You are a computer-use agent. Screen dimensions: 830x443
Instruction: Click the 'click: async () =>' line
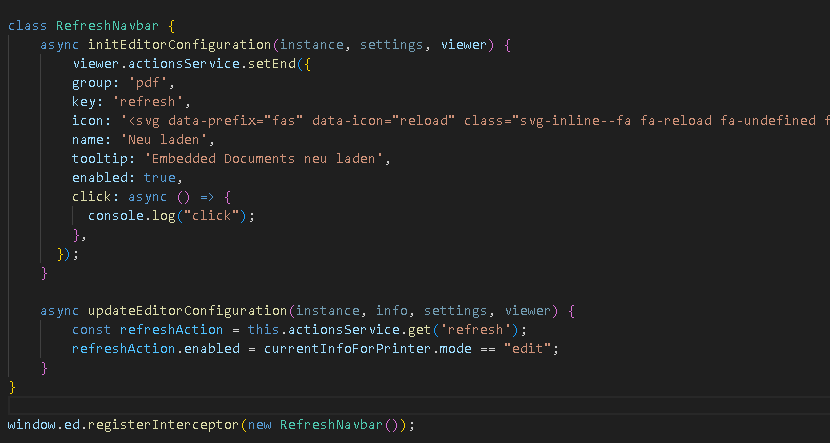point(151,197)
